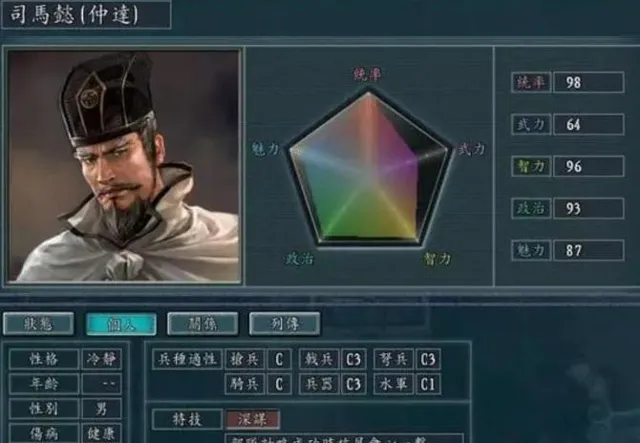Image resolution: width=640 pixels, height=443 pixels.
Task: Select the 智力 value field showing 96
Action: 589,166
